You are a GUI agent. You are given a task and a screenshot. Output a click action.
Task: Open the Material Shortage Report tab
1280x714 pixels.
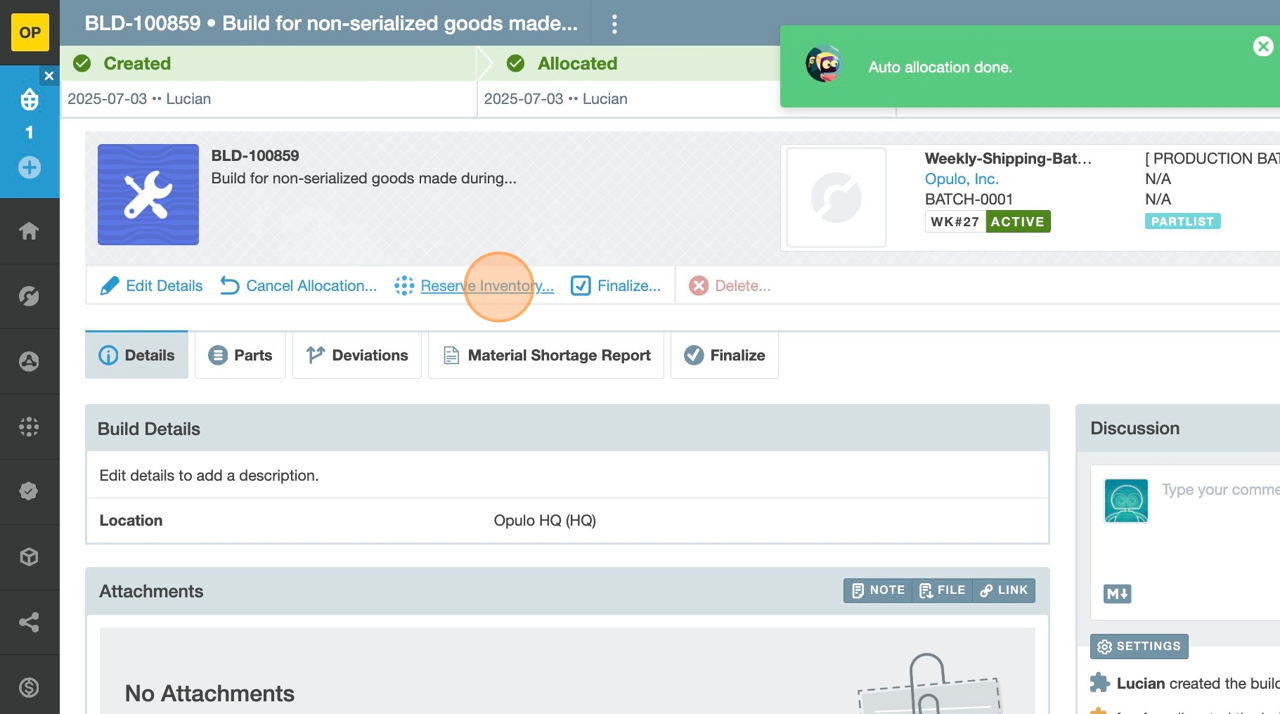(546, 355)
